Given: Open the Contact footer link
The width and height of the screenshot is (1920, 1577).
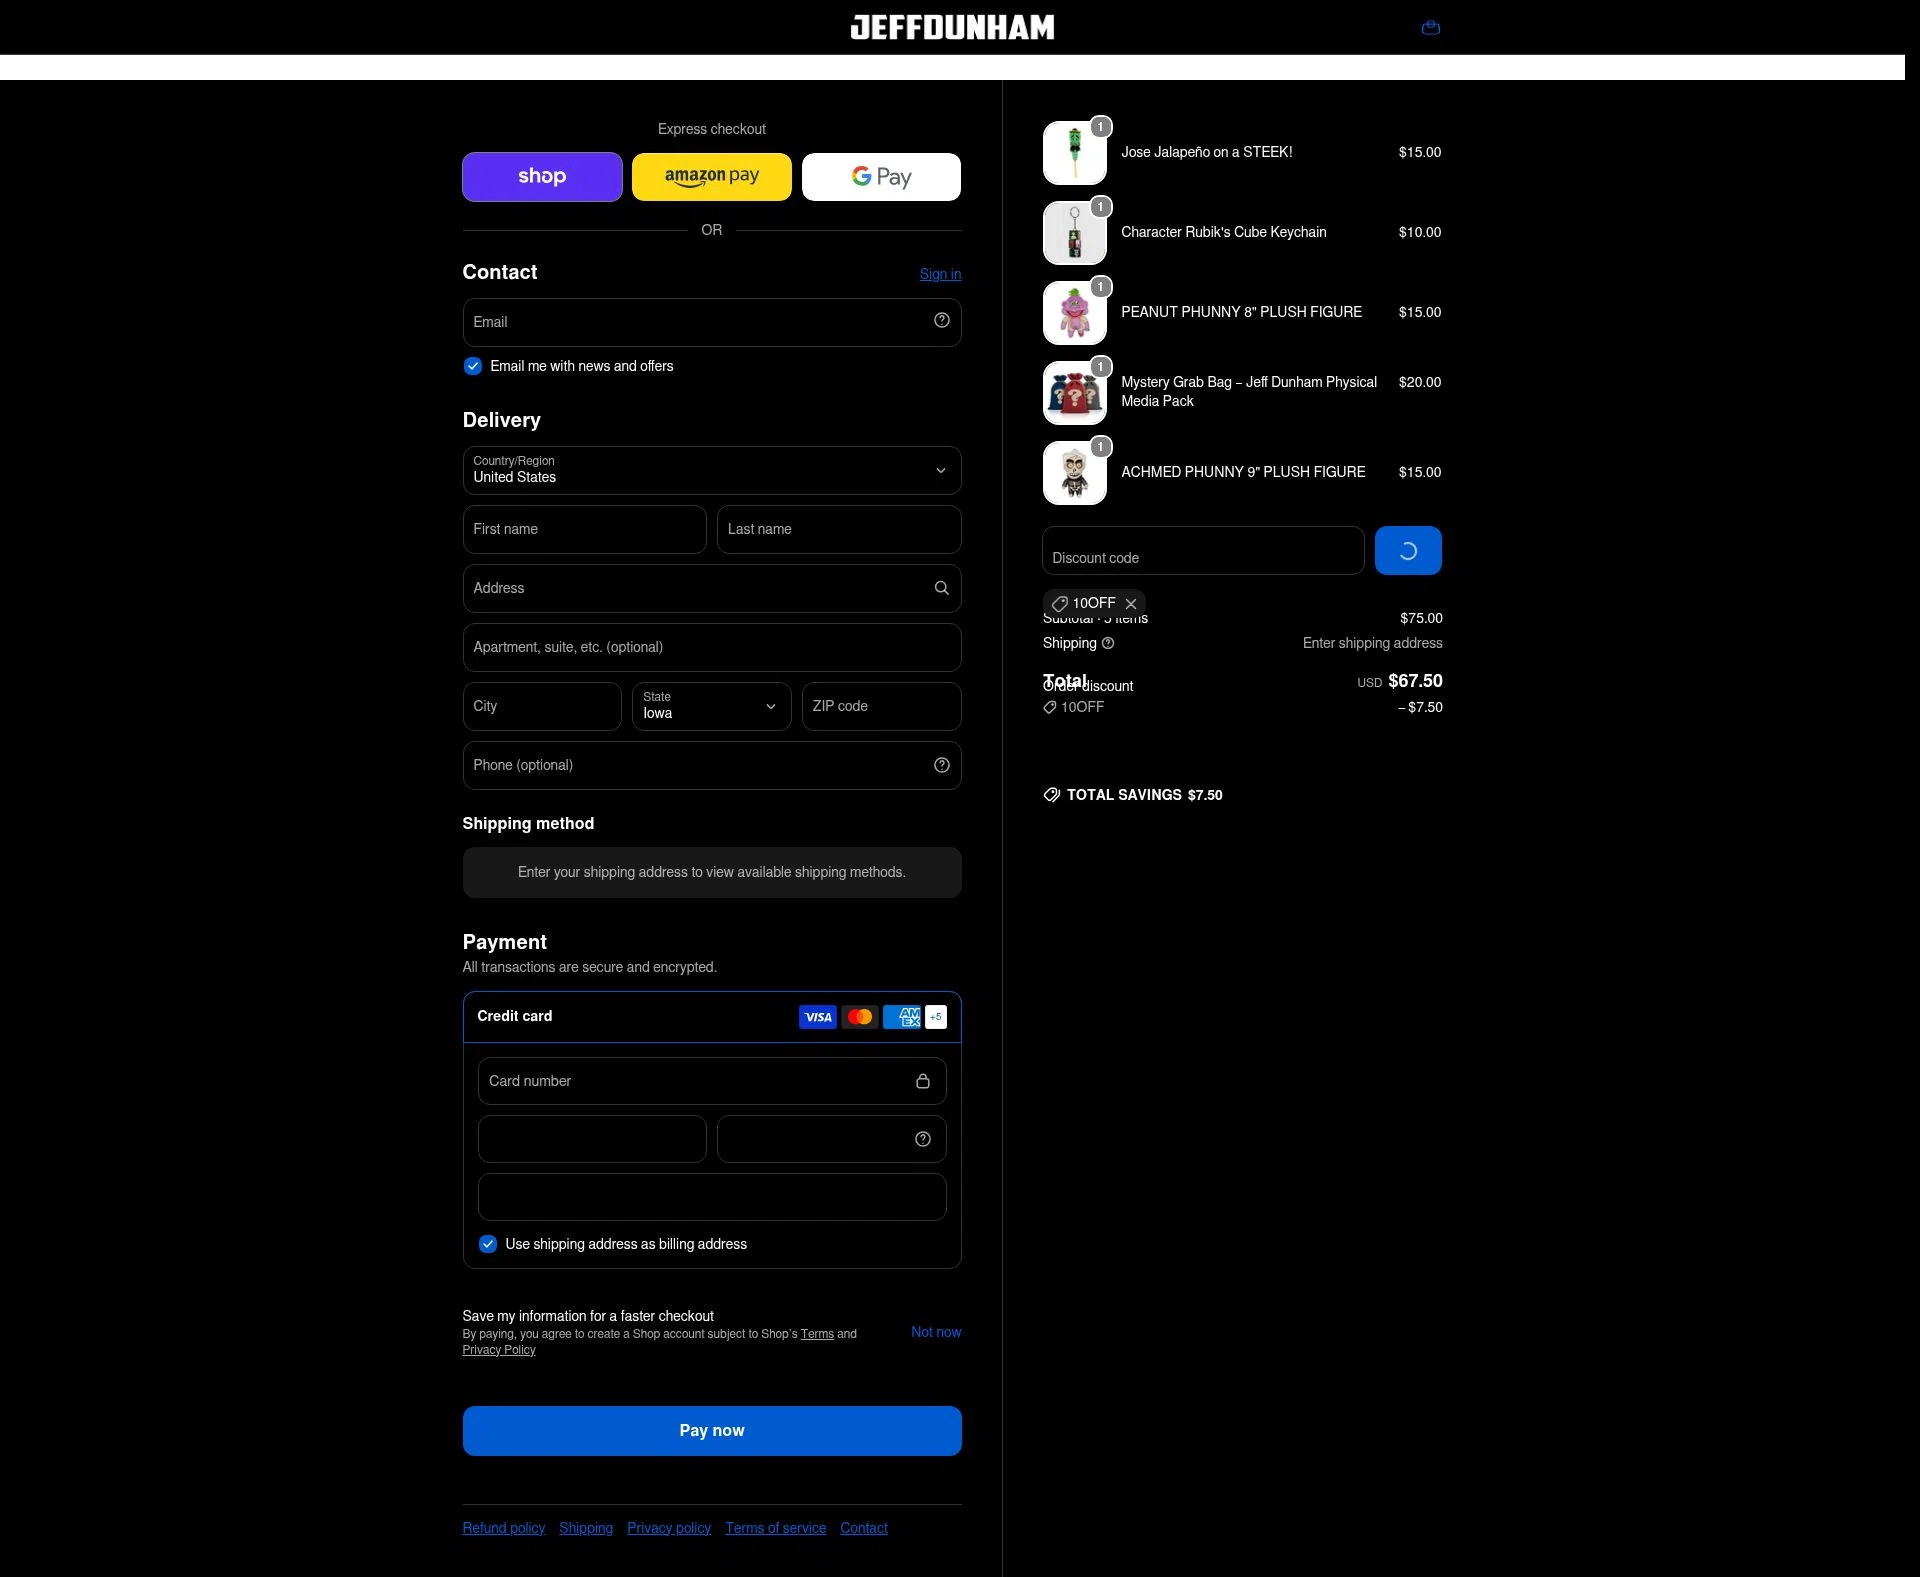Looking at the screenshot, I should (x=864, y=1528).
